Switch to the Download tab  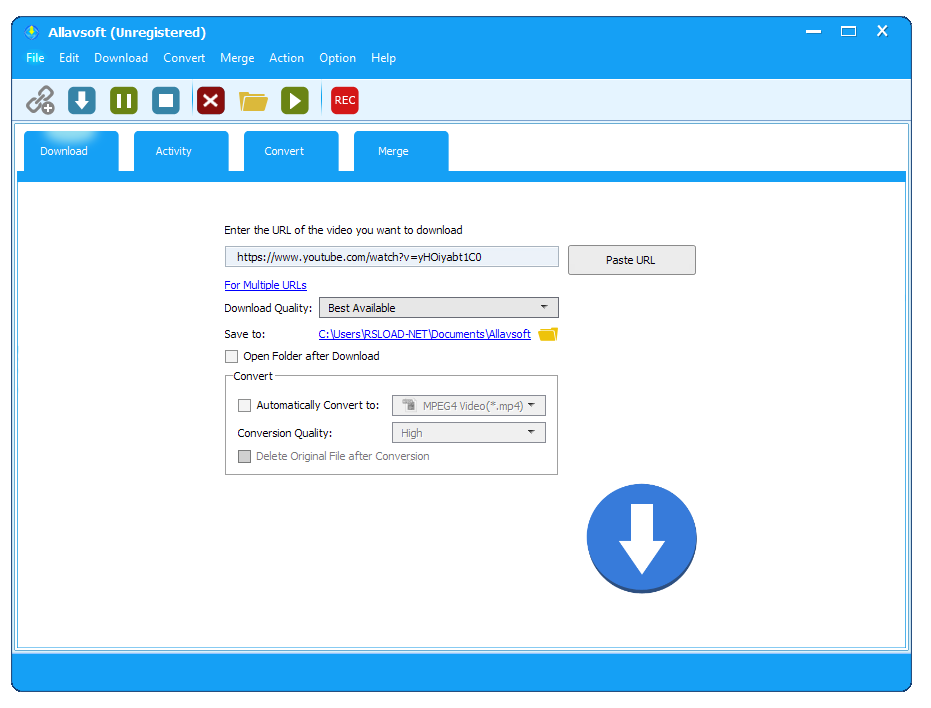click(71, 151)
